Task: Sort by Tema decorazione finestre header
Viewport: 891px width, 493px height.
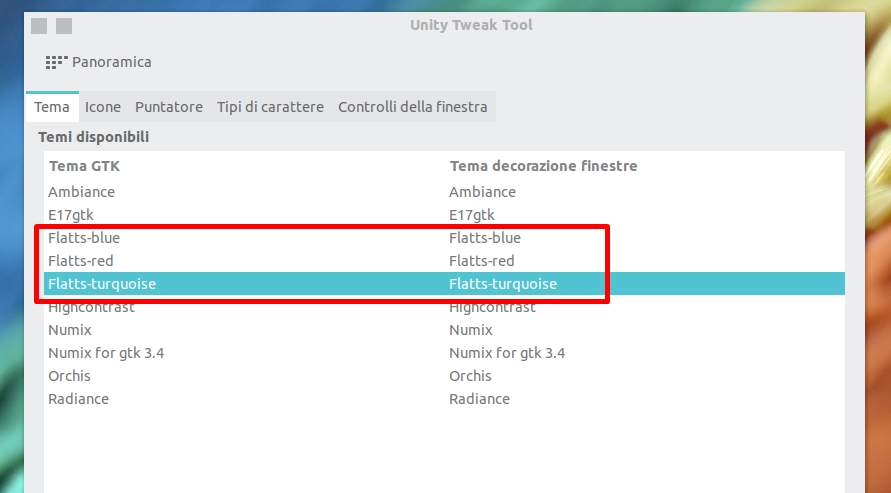Action: [x=544, y=166]
